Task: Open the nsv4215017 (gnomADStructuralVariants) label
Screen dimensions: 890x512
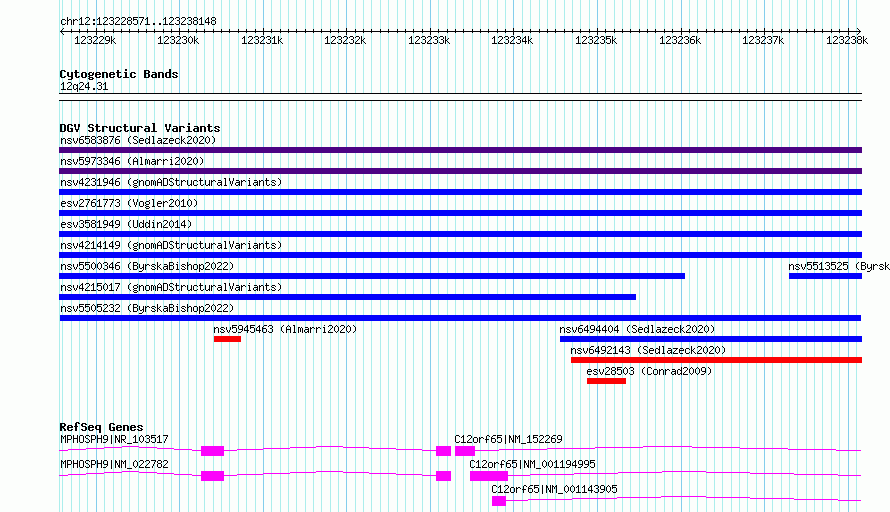Action: (x=171, y=287)
